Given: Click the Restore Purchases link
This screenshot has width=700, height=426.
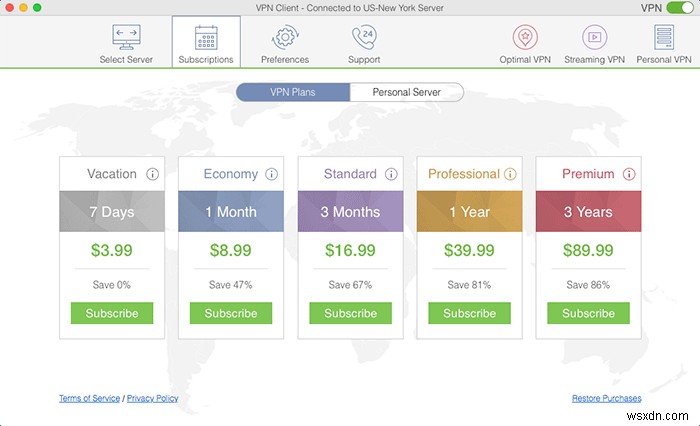Looking at the screenshot, I should tap(606, 398).
